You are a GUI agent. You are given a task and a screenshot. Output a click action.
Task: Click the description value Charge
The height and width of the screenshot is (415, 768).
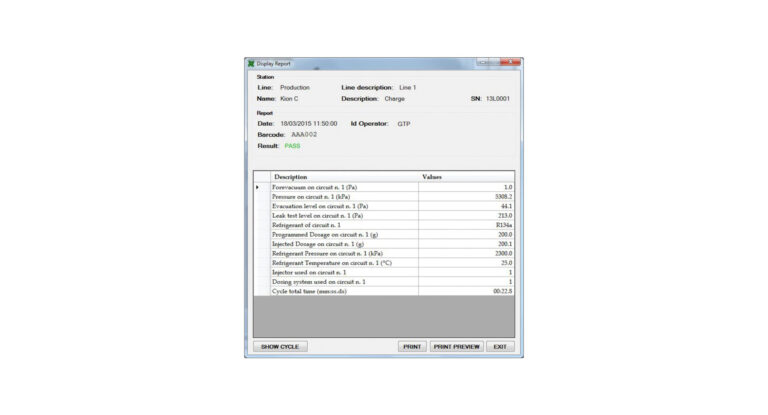[x=395, y=98]
